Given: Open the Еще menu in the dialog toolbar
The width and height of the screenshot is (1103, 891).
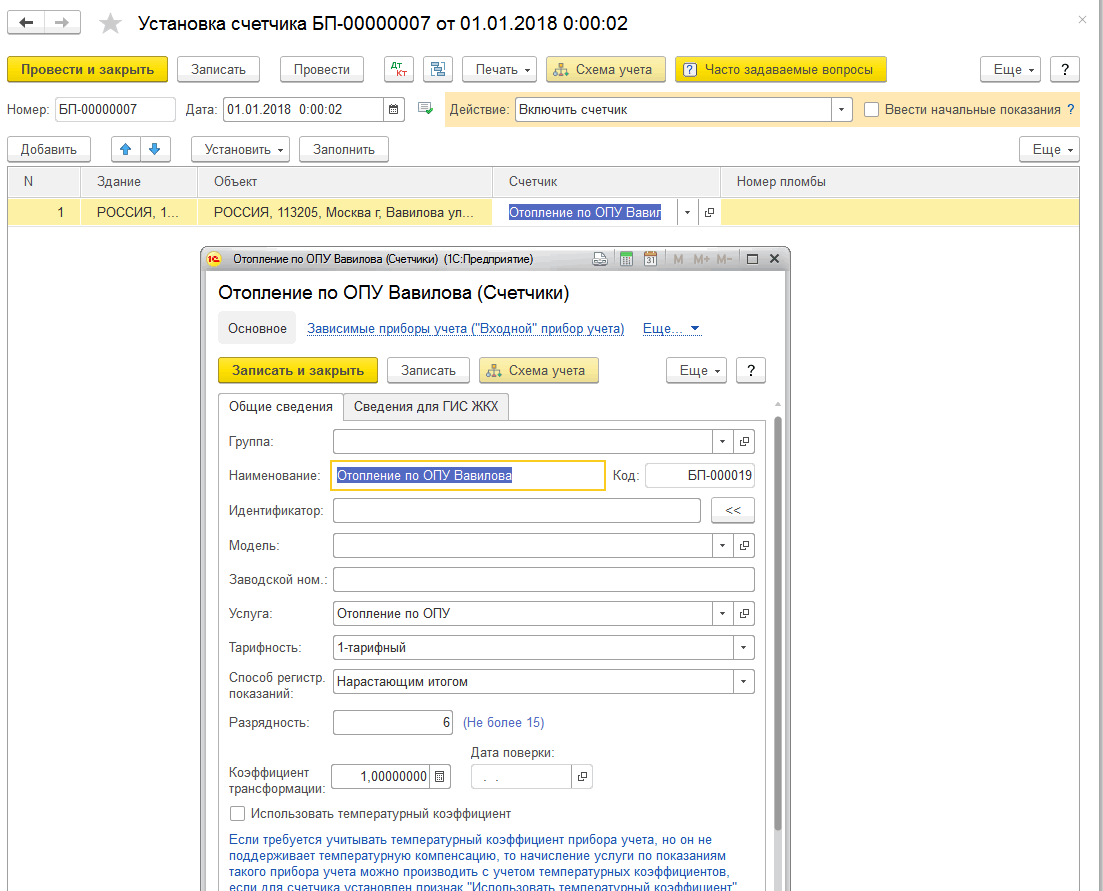Looking at the screenshot, I should coord(696,371).
